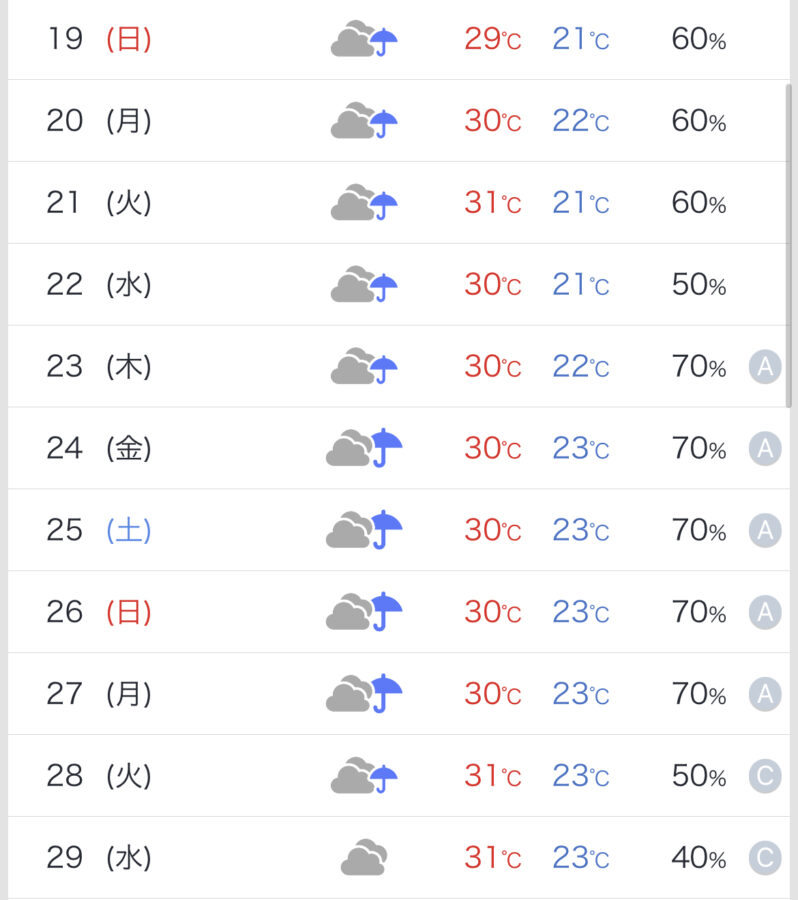
Task: Select the 20 (月) forecast row
Action: (x=398, y=121)
